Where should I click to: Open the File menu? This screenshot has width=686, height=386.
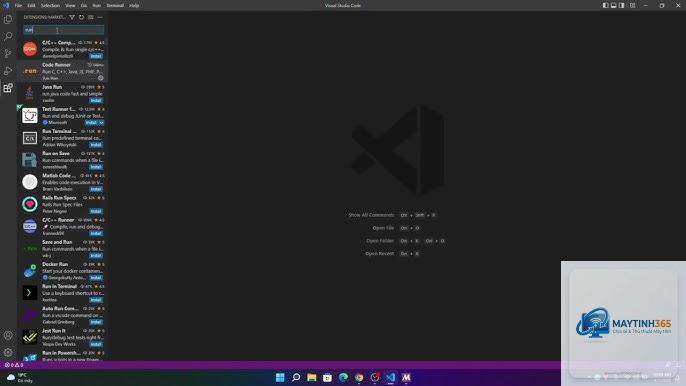[18, 6]
